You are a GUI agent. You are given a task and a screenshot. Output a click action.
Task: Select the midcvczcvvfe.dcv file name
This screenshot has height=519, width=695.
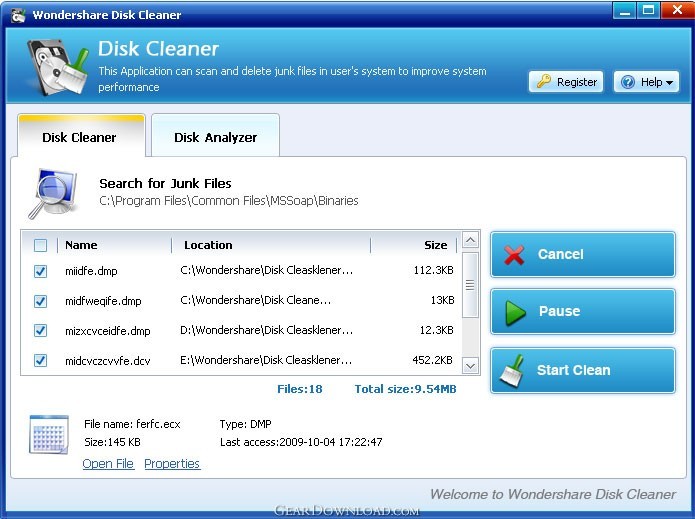108,361
